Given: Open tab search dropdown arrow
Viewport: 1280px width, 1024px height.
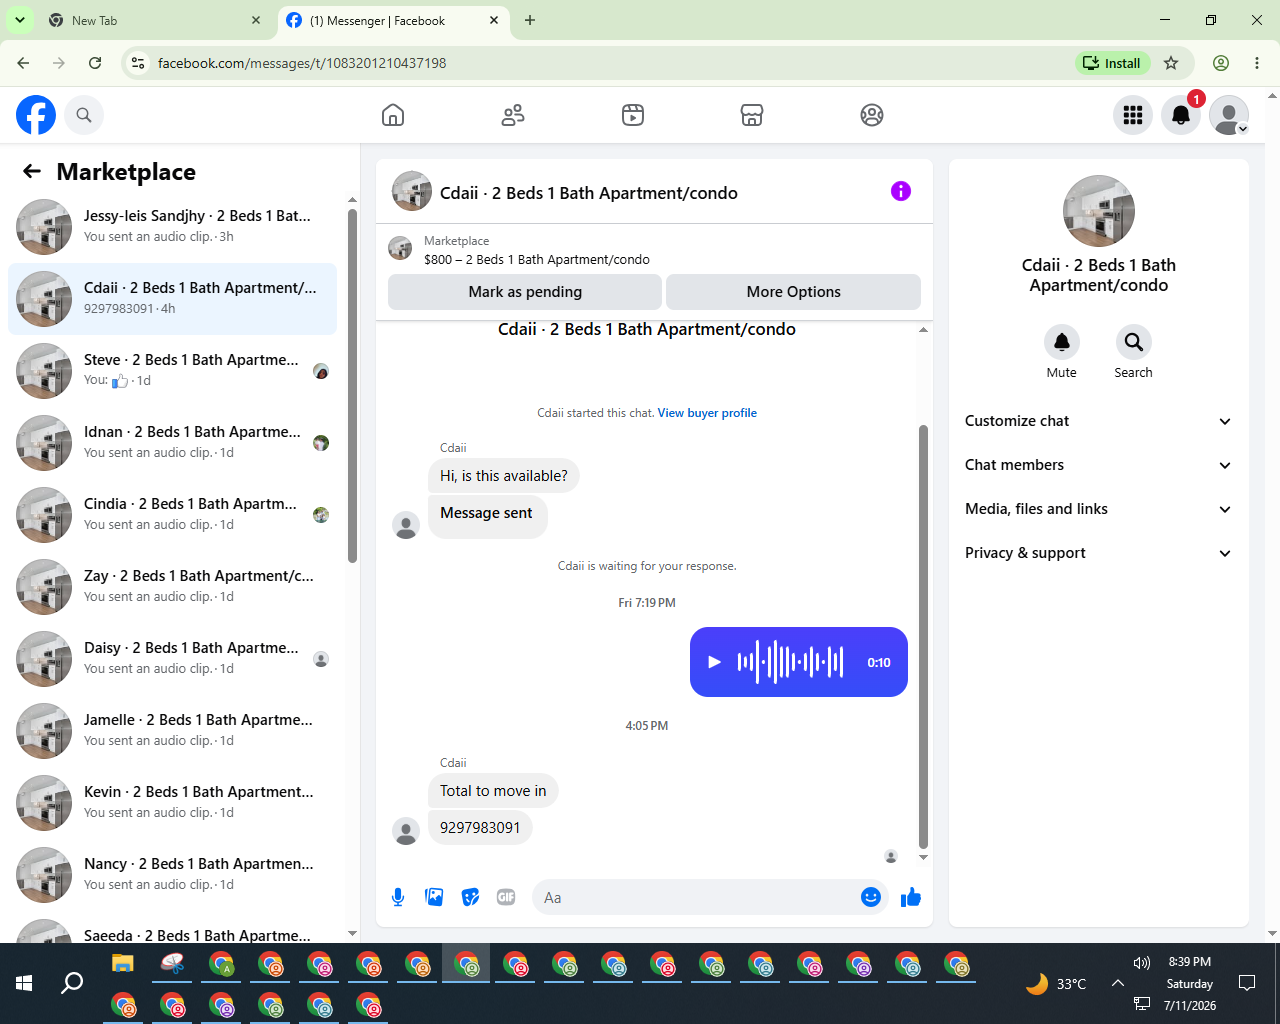Looking at the screenshot, I should point(20,20).
